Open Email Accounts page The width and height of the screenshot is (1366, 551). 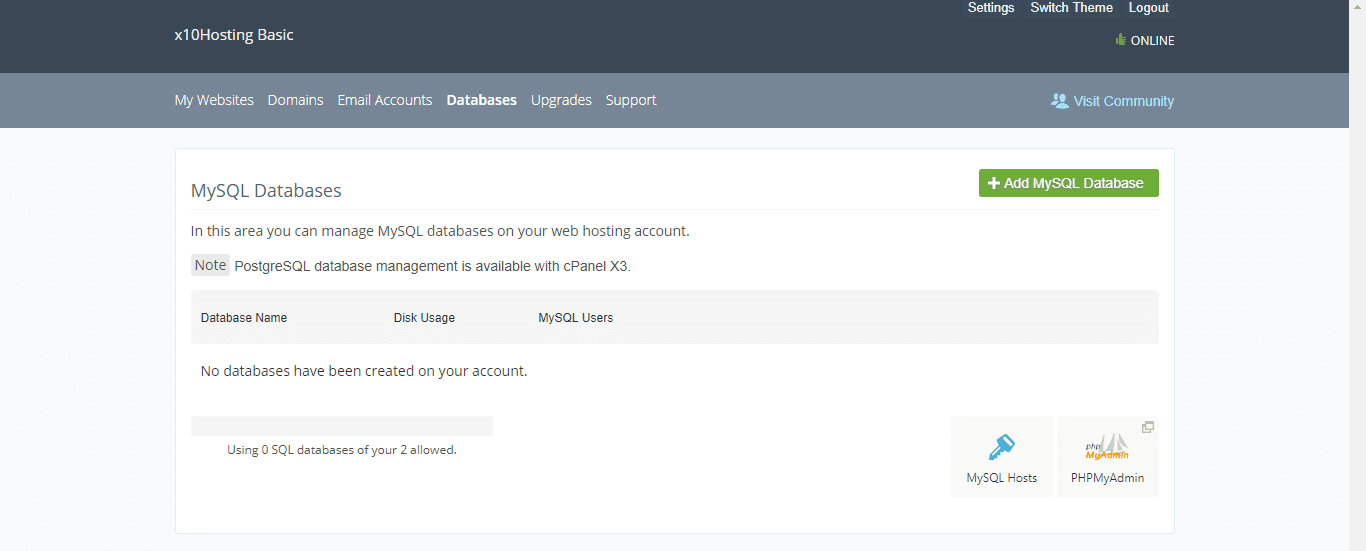point(385,100)
